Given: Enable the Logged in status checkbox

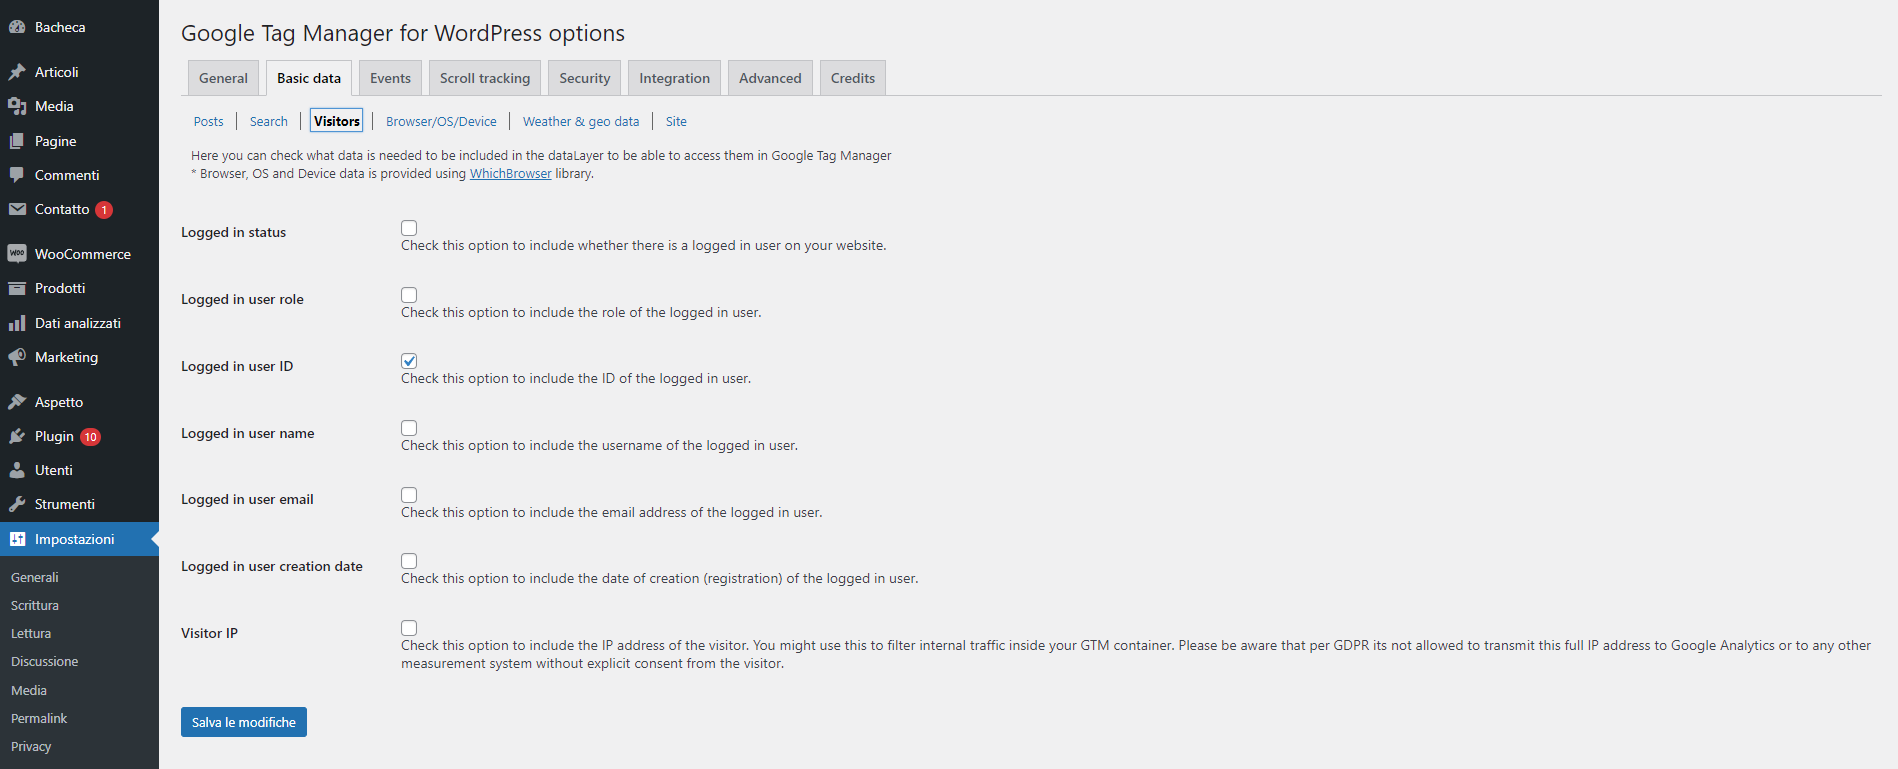Looking at the screenshot, I should point(409,228).
